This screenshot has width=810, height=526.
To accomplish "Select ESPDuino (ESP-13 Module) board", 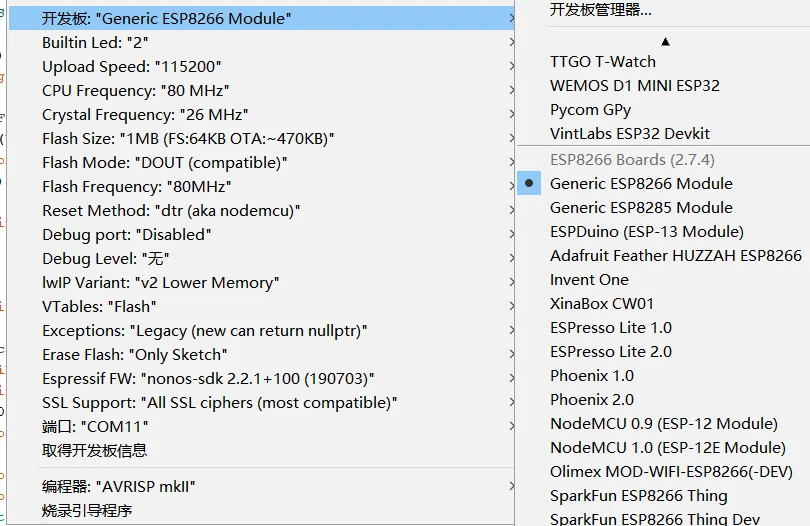I will [647, 232].
